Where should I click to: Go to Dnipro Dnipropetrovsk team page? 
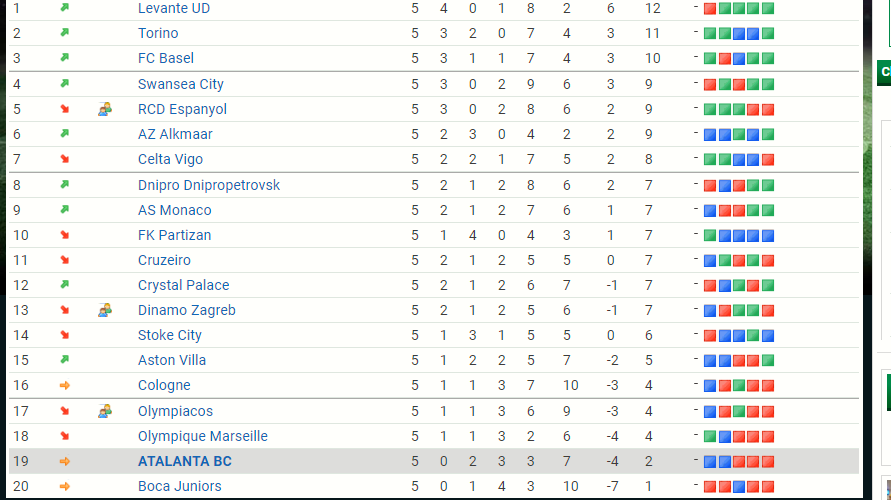coord(208,185)
